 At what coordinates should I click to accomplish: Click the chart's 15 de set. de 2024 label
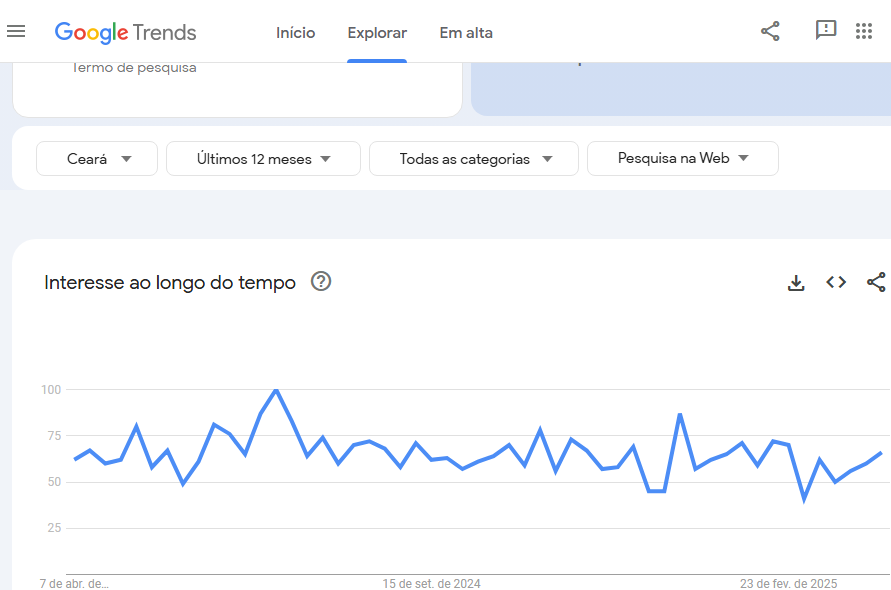tap(431, 584)
